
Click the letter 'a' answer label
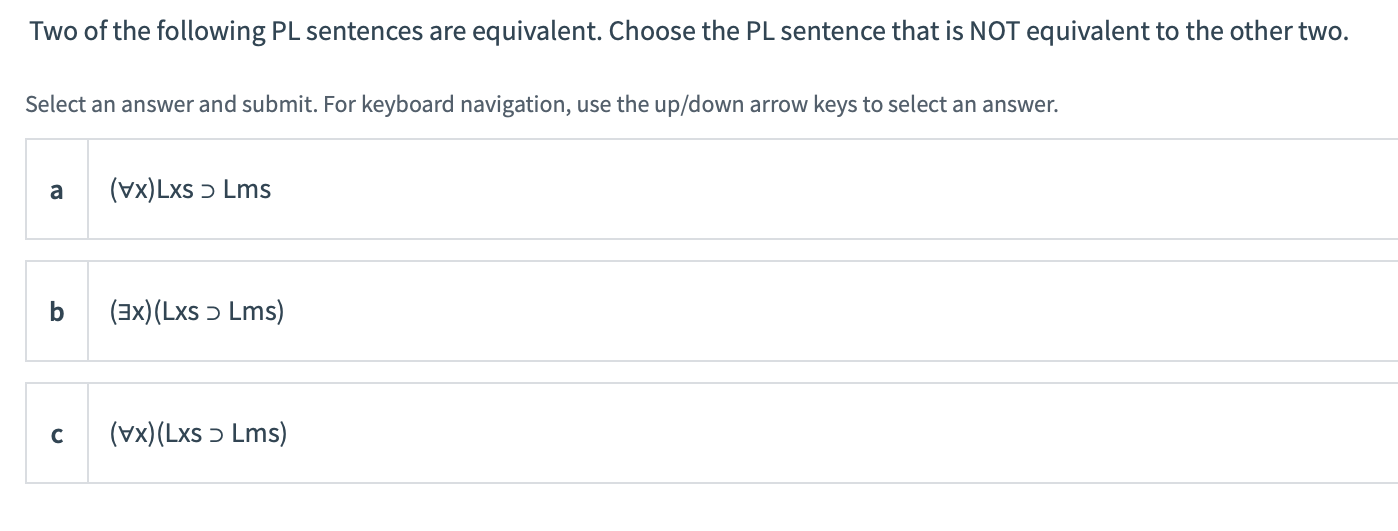click(x=57, y=189)
